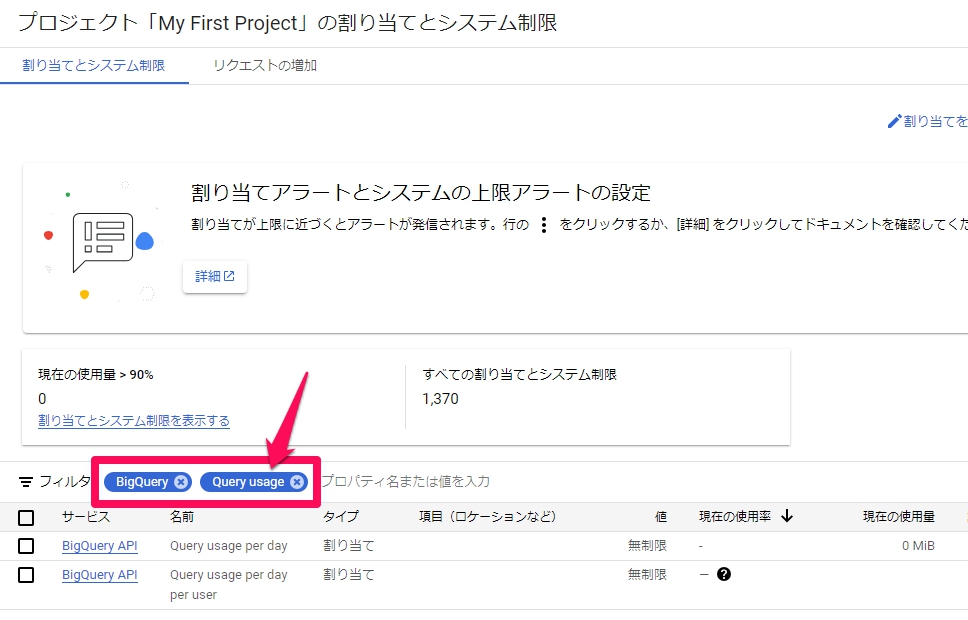Select the BigQuery filter chip label

[x=142, y=482]
